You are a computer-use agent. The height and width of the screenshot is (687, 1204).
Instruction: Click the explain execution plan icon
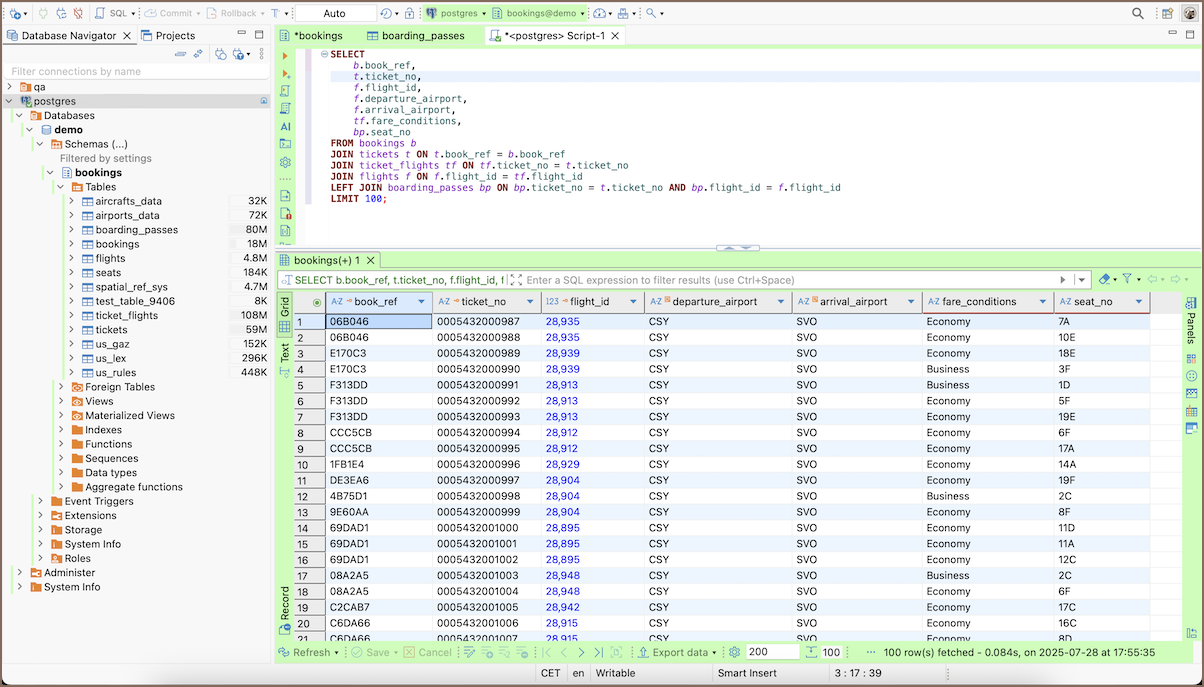(285, 109)
